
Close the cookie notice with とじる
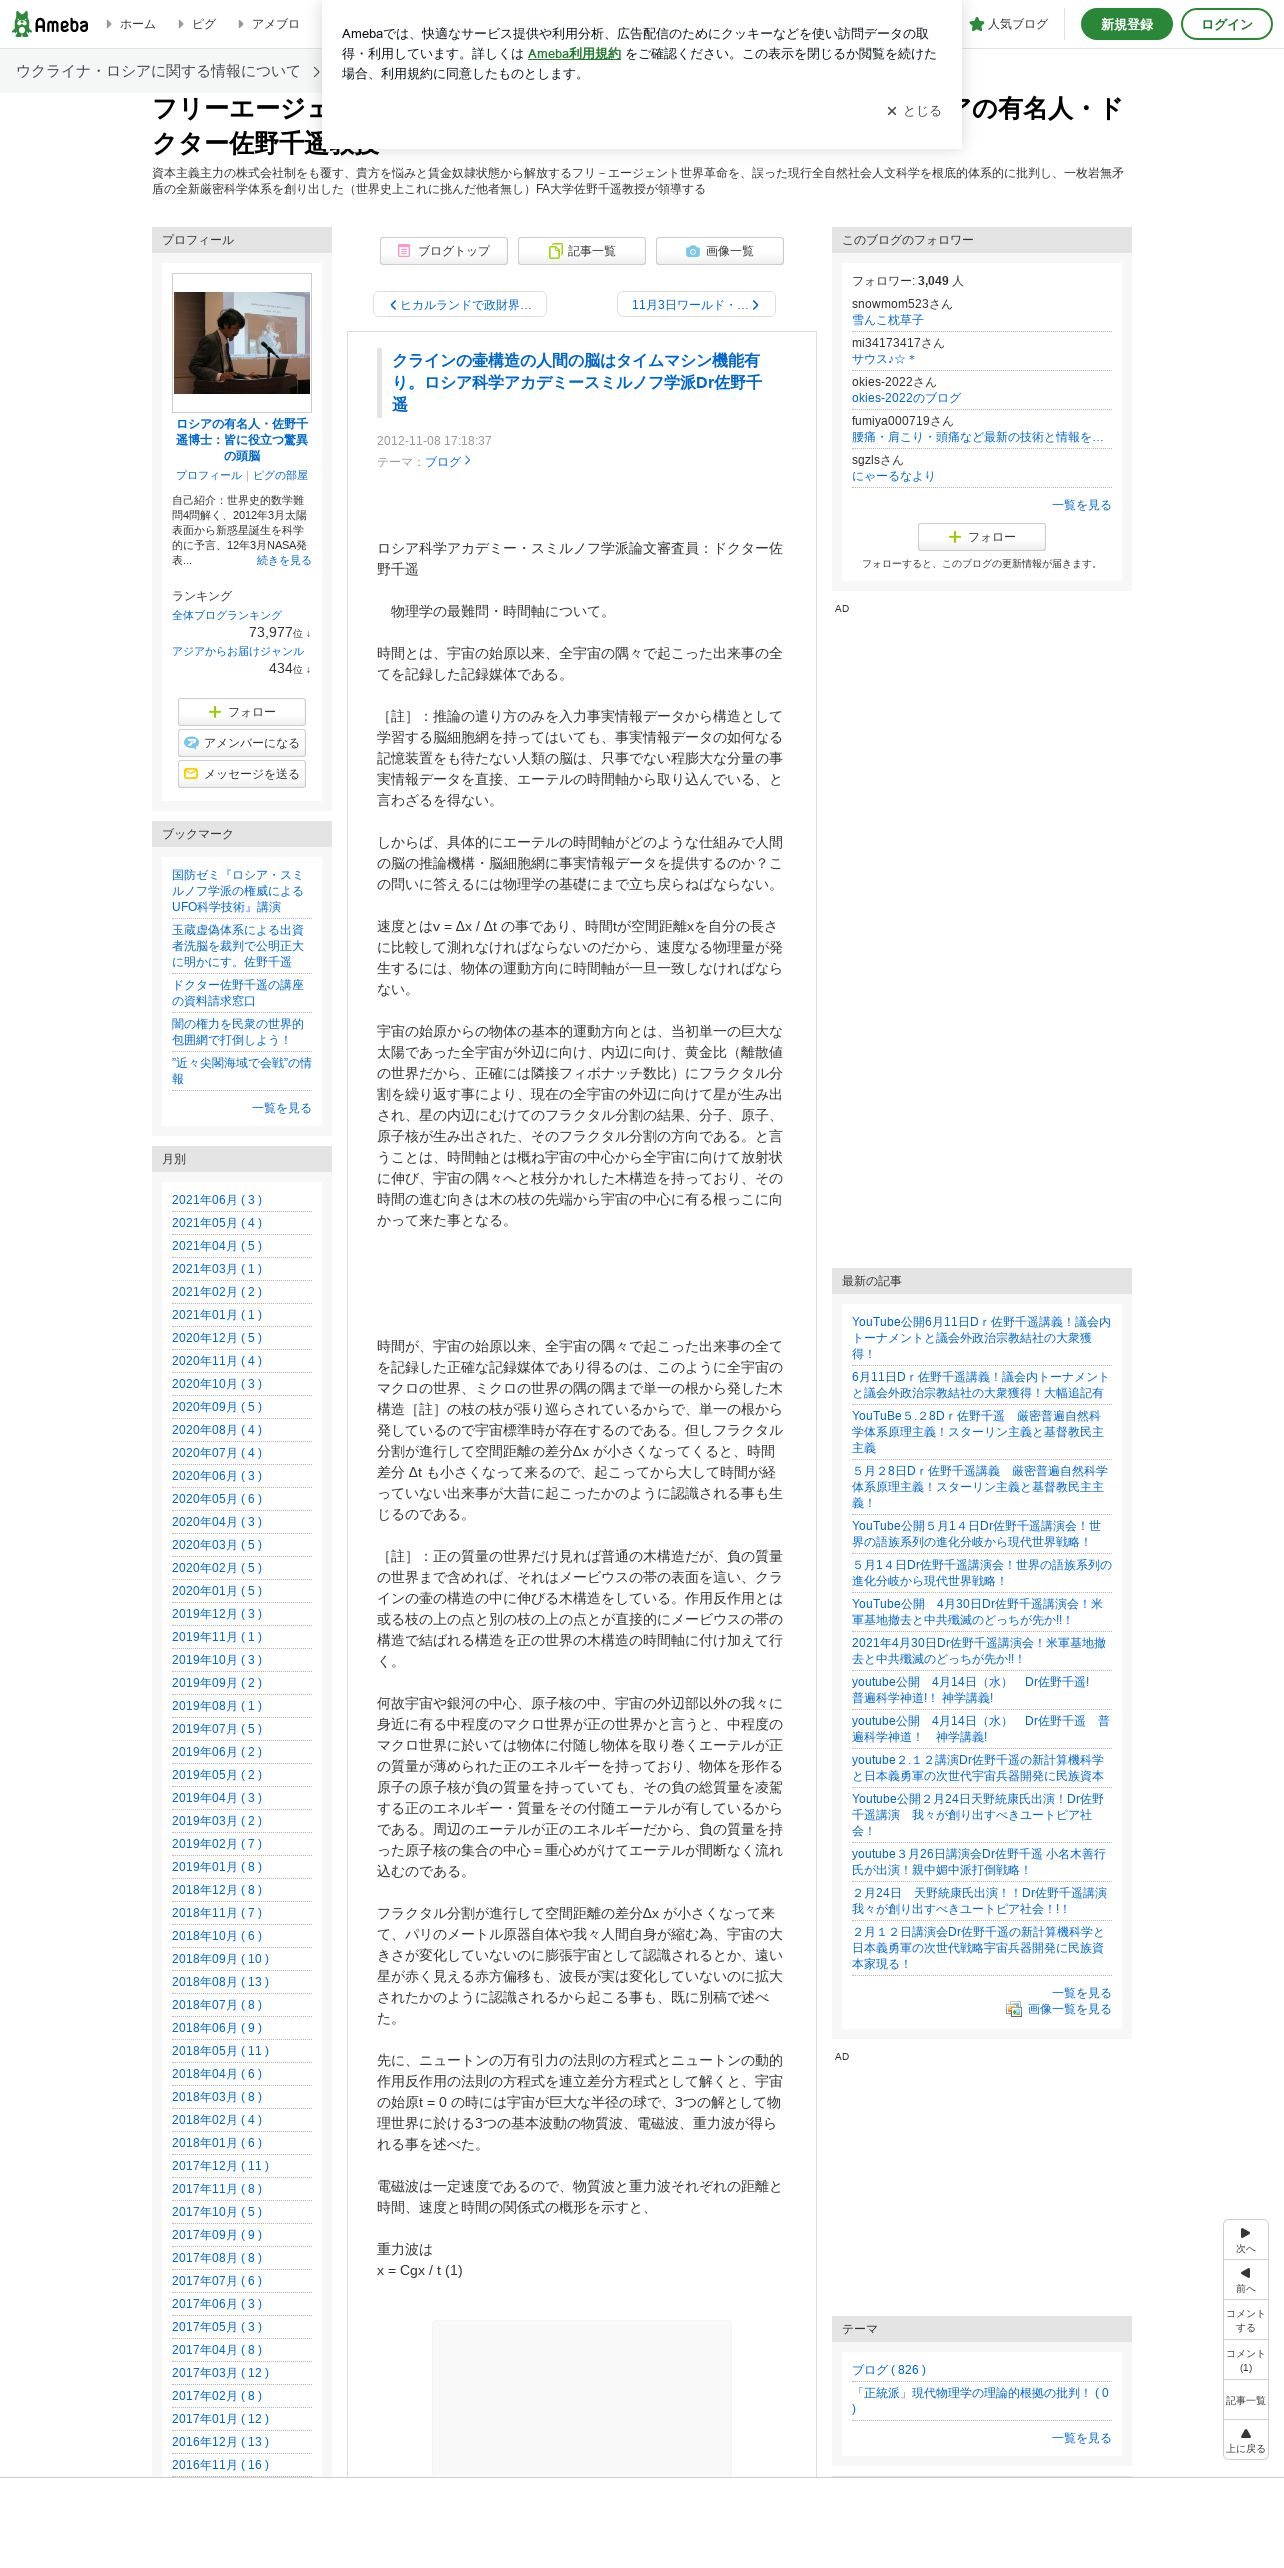(914, 111)
